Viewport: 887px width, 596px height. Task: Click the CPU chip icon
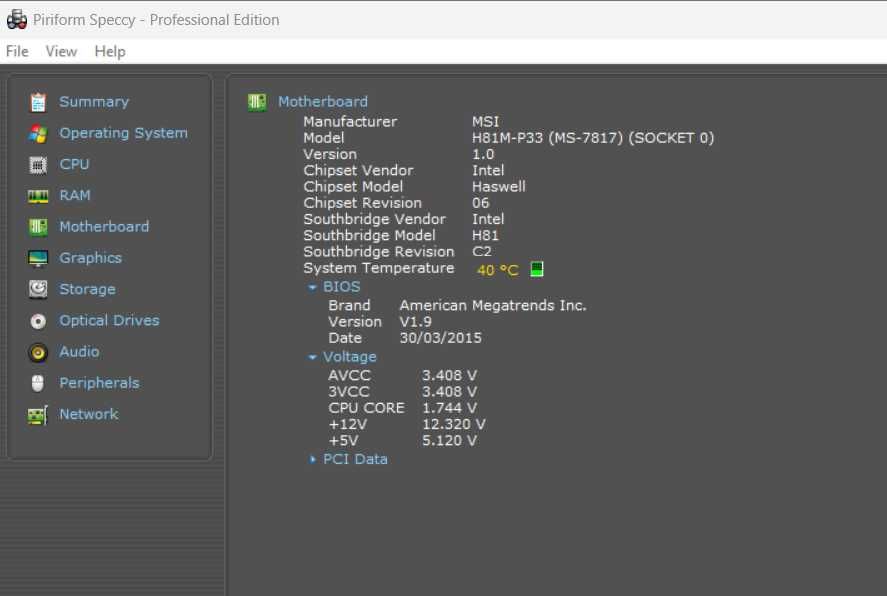pyautogui.click(x=38, y=165)
